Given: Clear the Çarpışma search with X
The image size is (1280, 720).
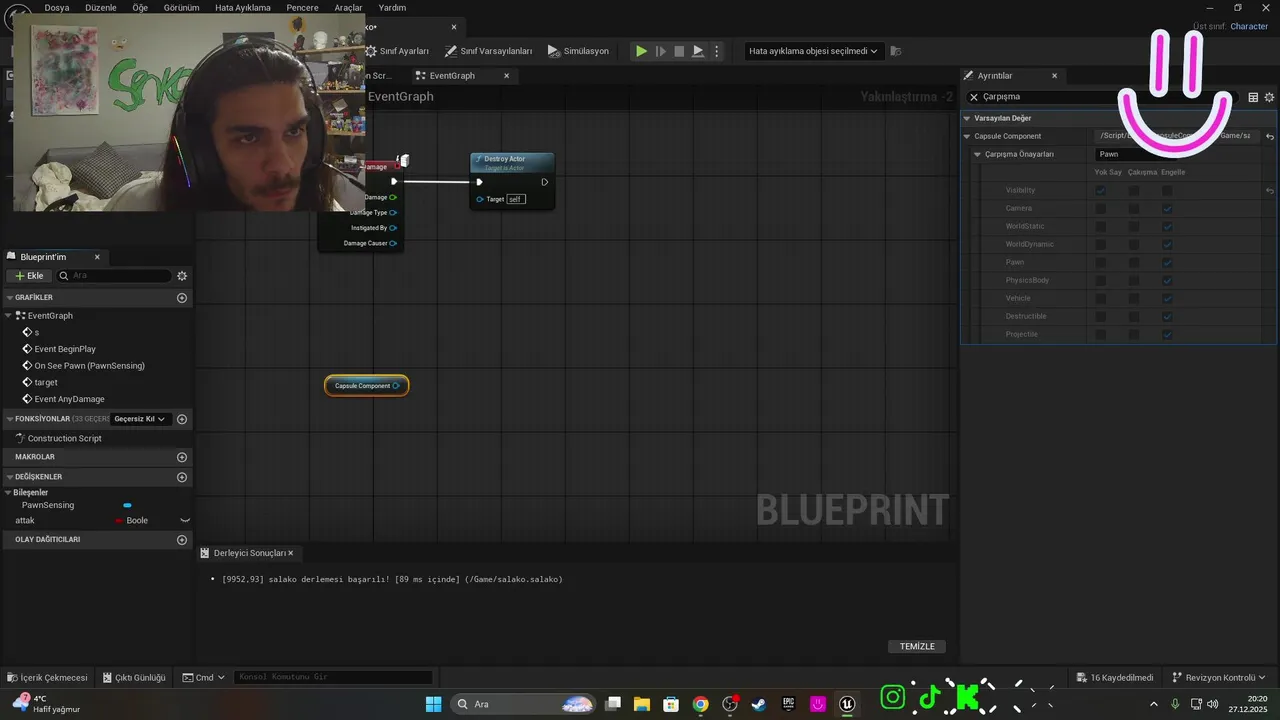Looking at the screenshot, I should 974,97.
